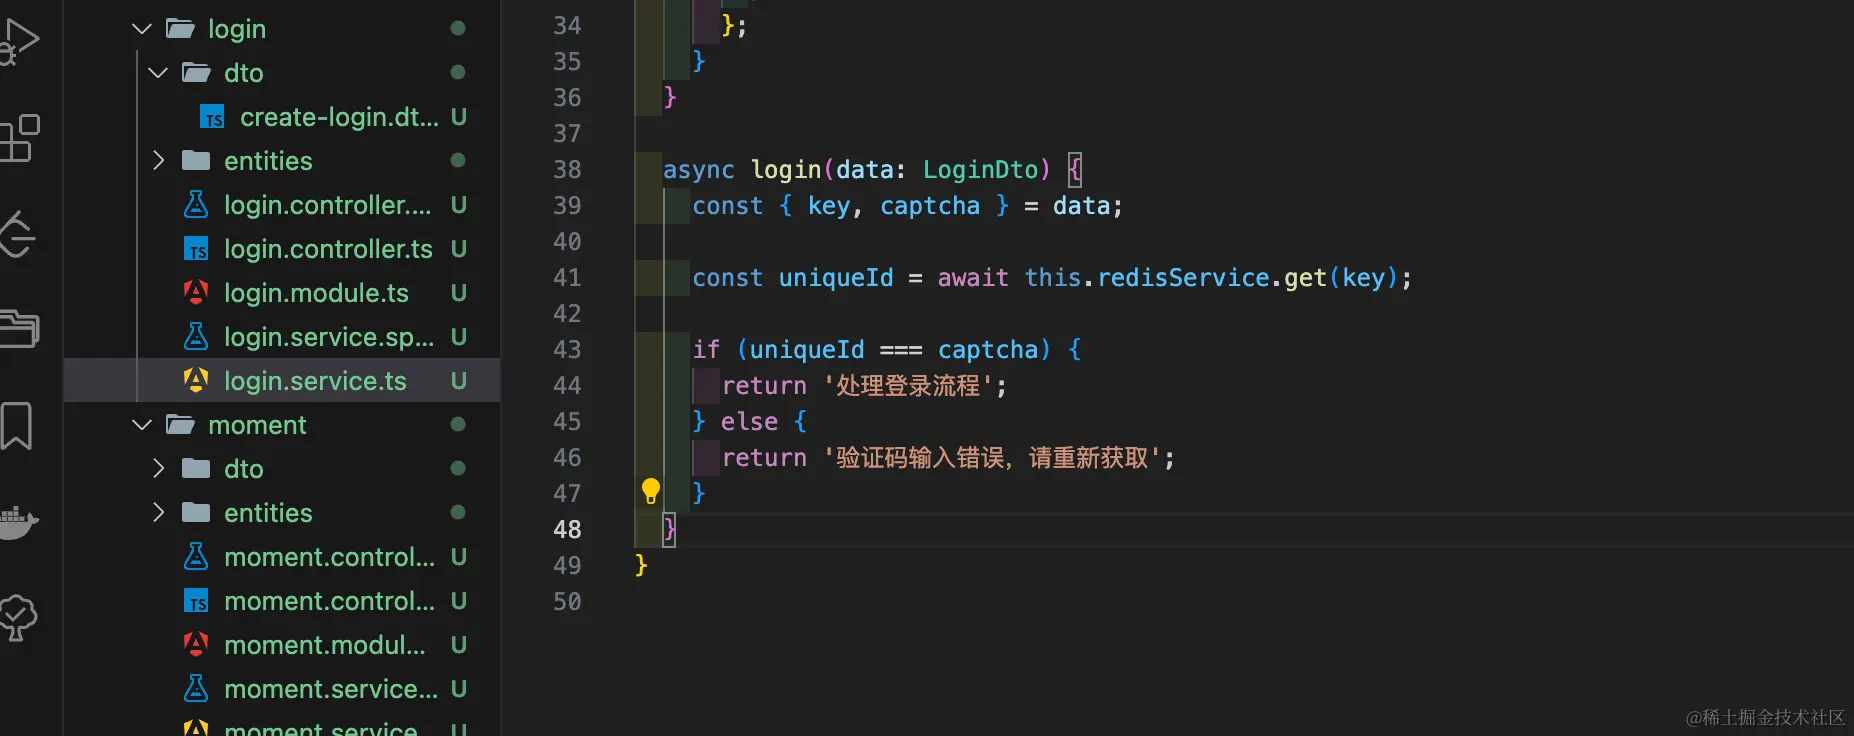Collapse the moment folder
This screenshot has width=1854, height=736.
click(142, 425)
